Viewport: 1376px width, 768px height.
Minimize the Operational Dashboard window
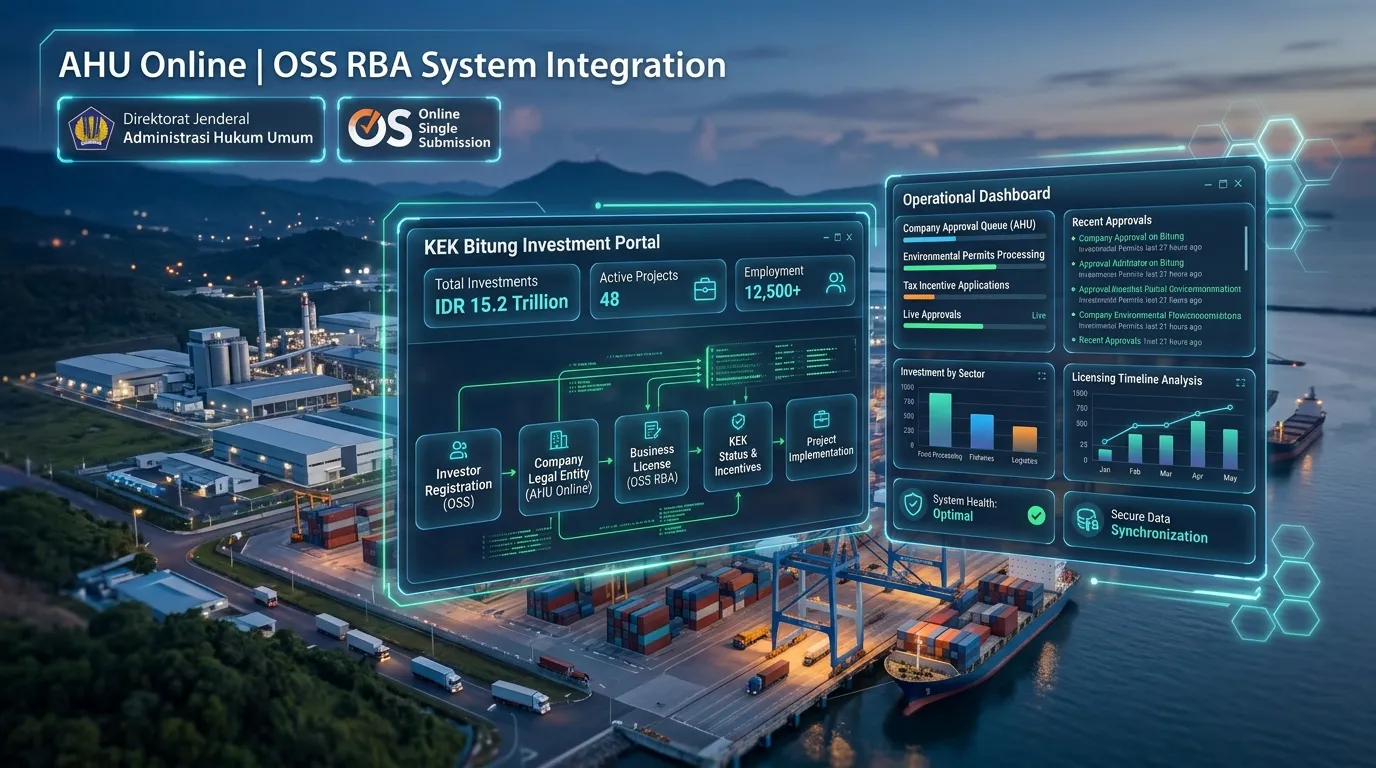[x=1209, y=185]
